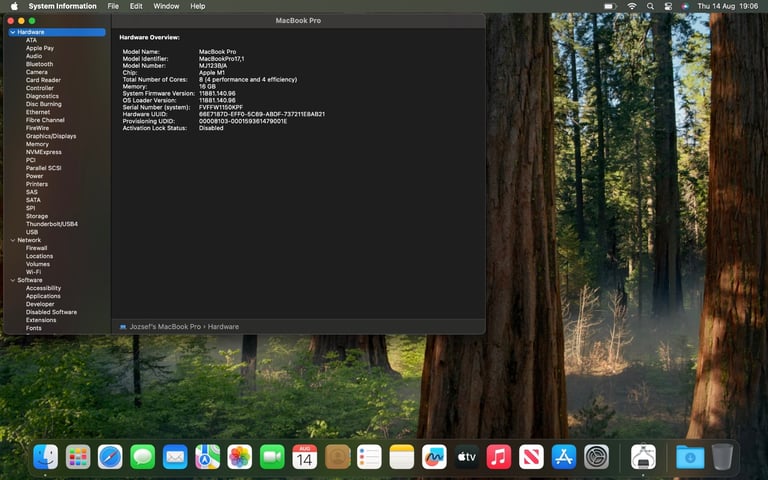Launch FaceTime from the Dock

tap(272, 456)
